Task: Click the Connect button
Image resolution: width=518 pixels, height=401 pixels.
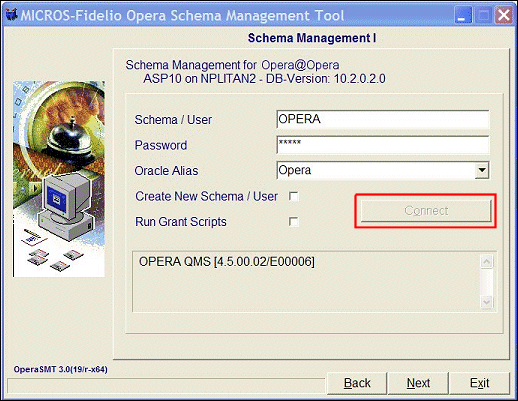Action: tap(426, 211)
